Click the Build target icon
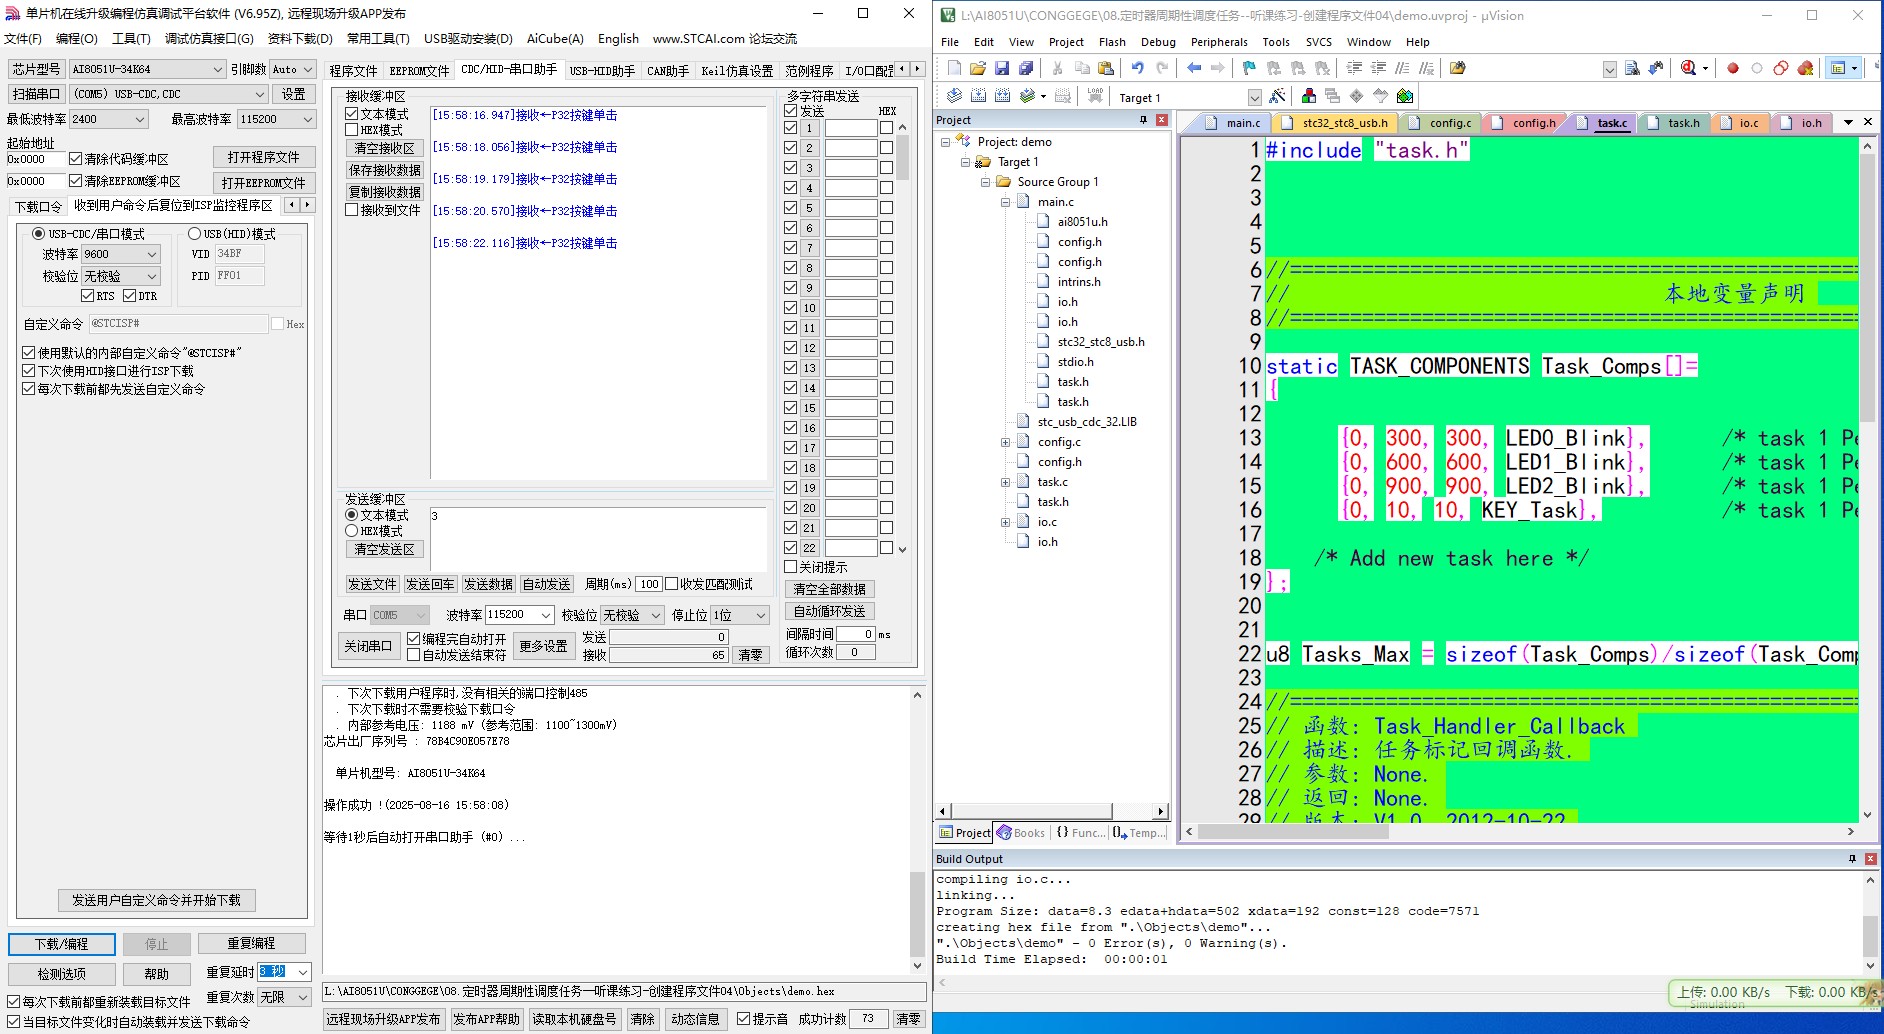This screenshot has height=1034, width=1884. [x=978, y=96]
